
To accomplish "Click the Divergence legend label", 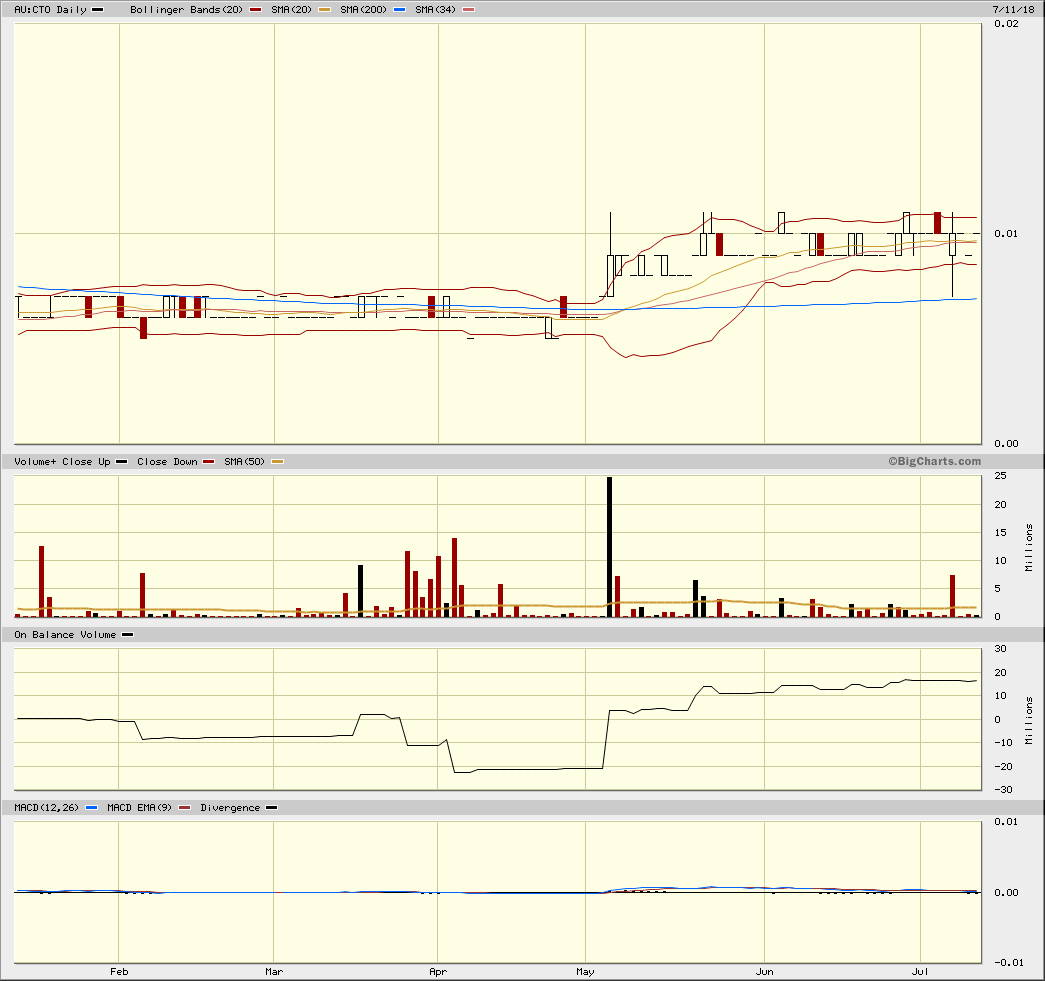I will [x=230, y=808].
